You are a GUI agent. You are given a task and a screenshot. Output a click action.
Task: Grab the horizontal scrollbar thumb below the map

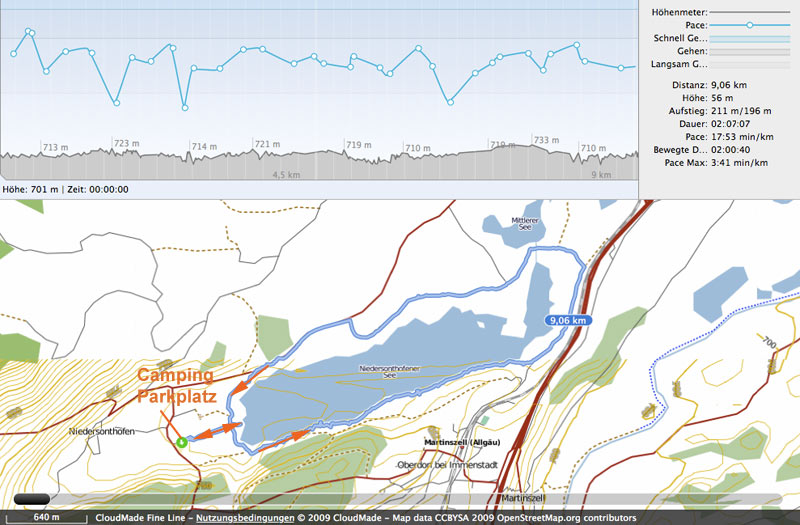[x=32, y=499]
